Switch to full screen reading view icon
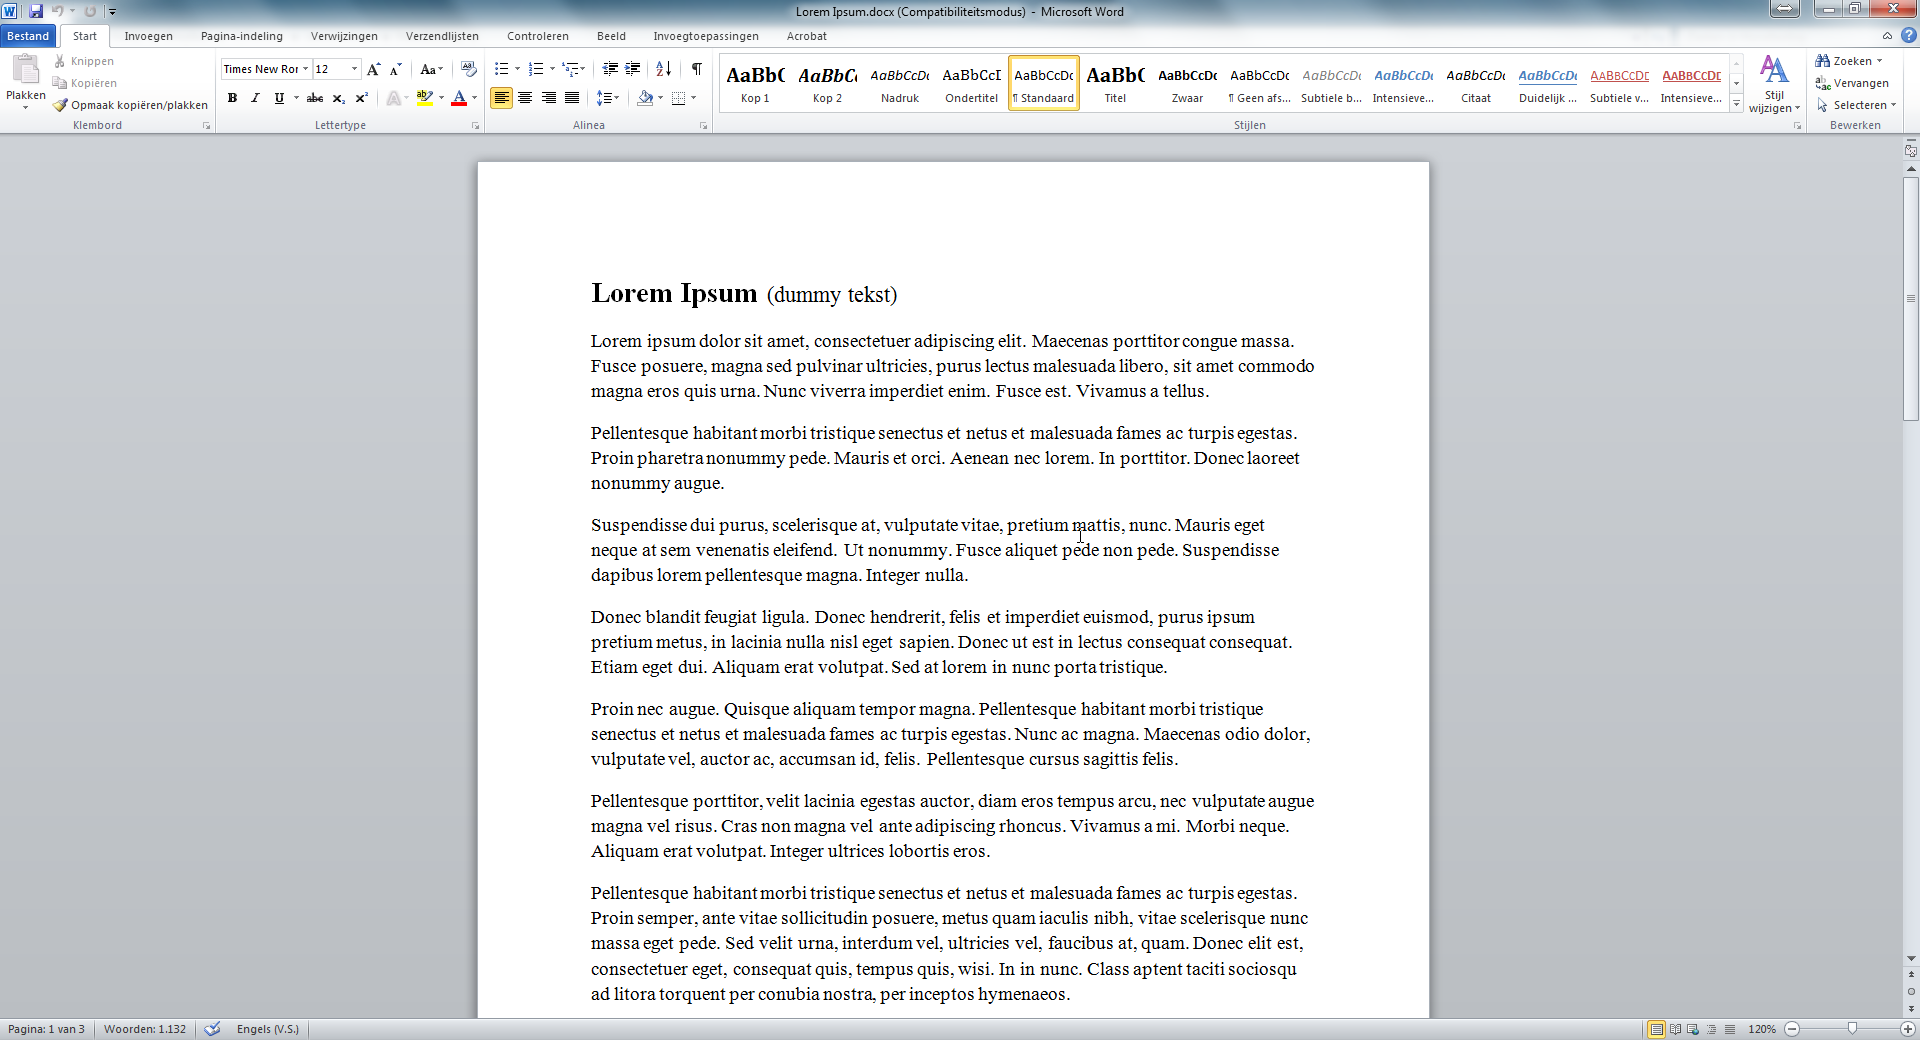This screenshot has width=1920, height=1040. (x=1675, y=1029)
